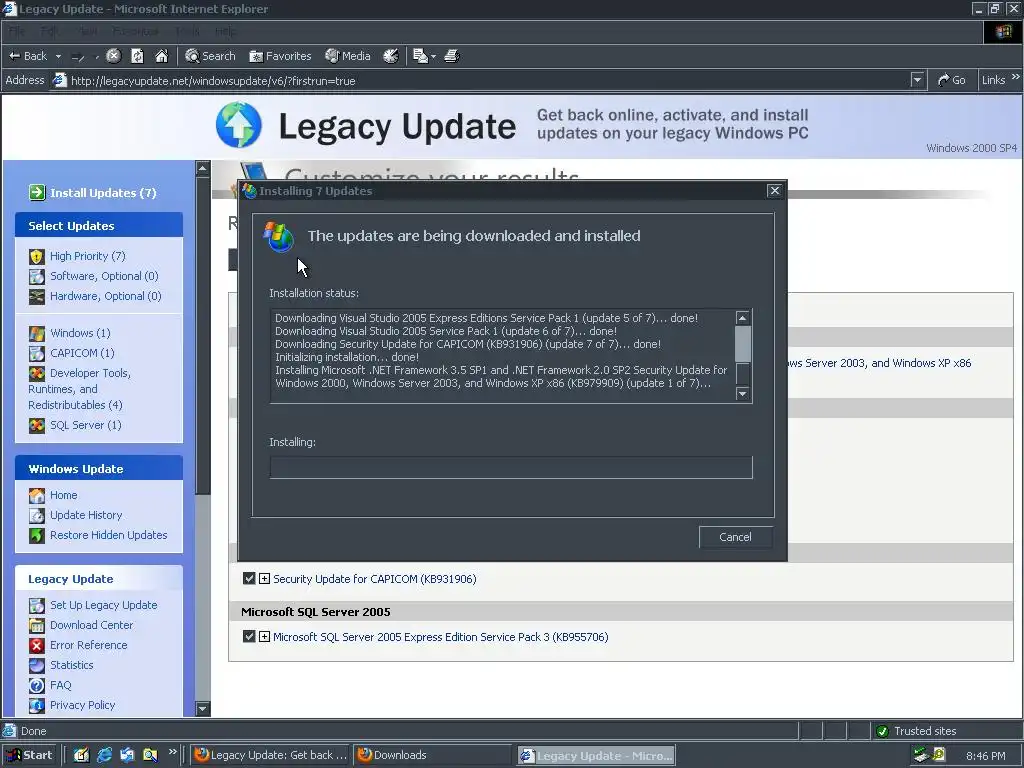Screen dimensions: 1024x768
Task: Cancel the update installation
Action: [x=735, y=537]
